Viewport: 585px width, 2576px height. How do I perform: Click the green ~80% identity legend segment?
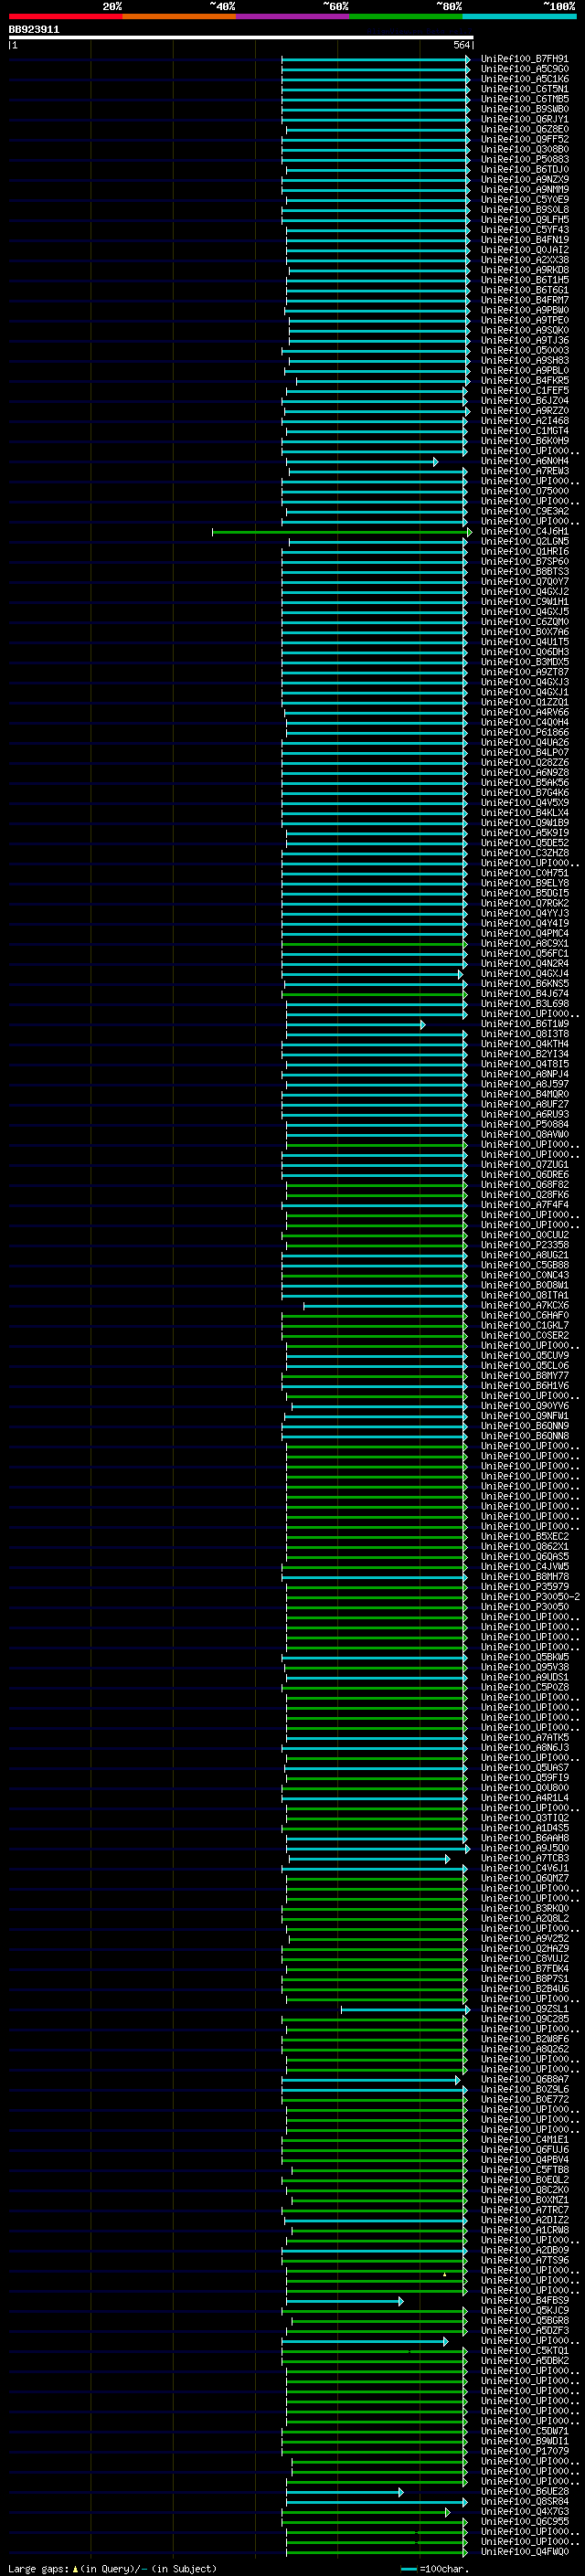coord(406,16)
